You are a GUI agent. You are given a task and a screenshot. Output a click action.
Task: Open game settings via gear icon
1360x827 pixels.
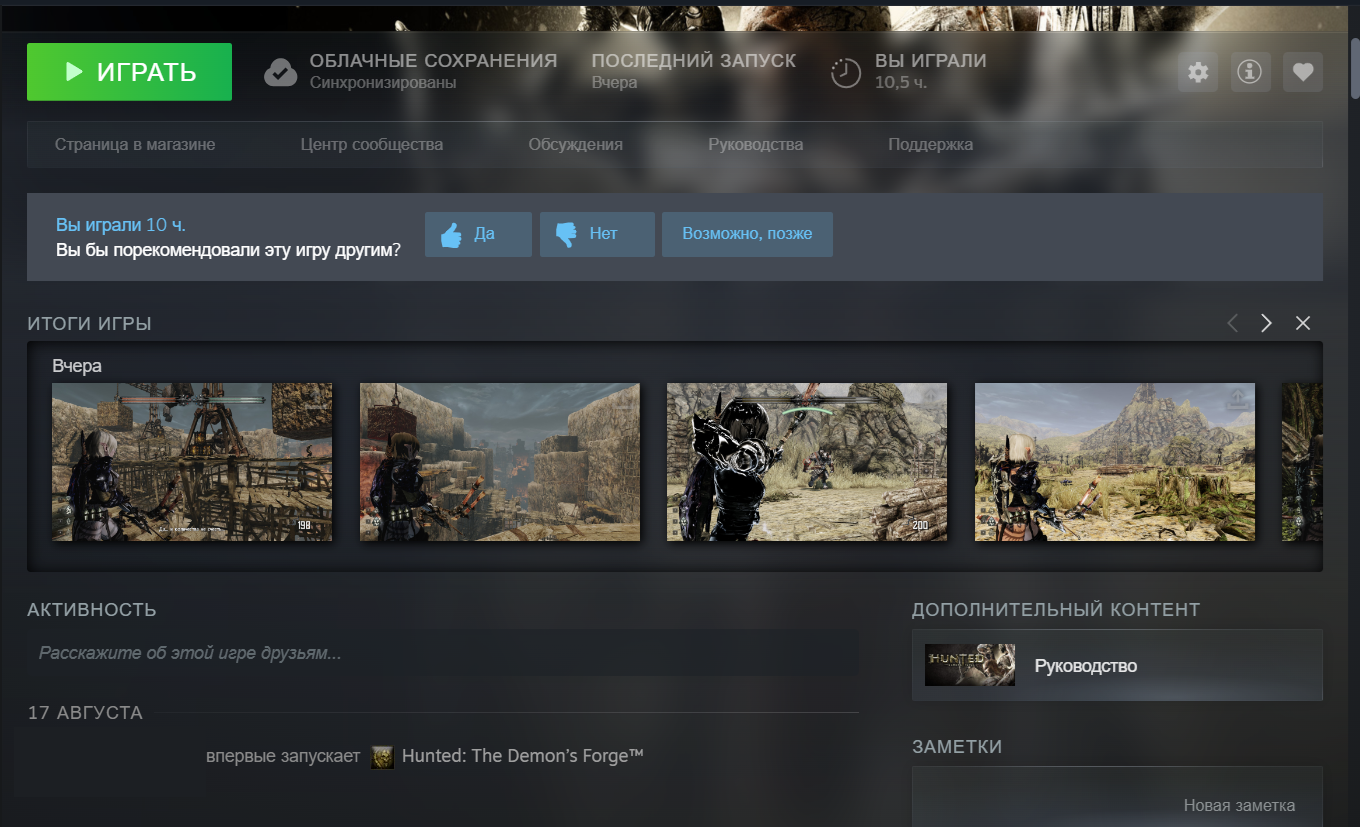1198,72
